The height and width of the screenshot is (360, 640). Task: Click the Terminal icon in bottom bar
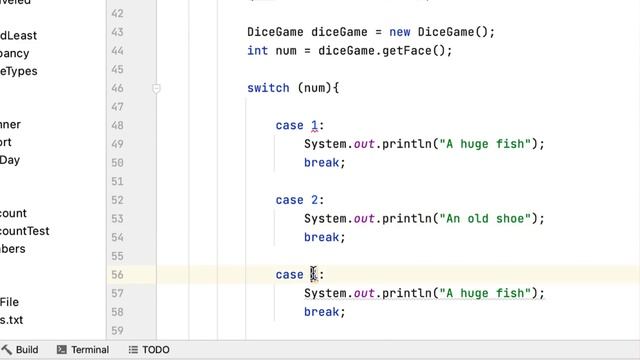coord(62,350)
